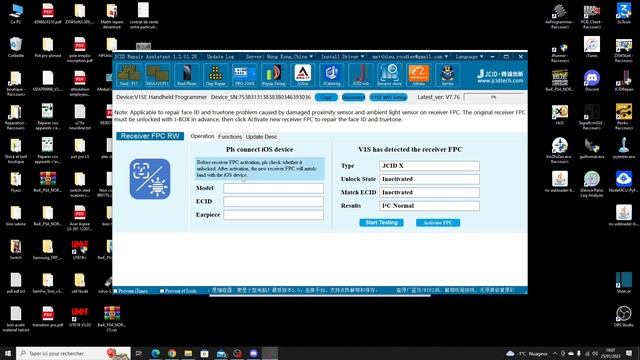Open the notification center icon
The image size is (640, 360).
tap(629, 353)
